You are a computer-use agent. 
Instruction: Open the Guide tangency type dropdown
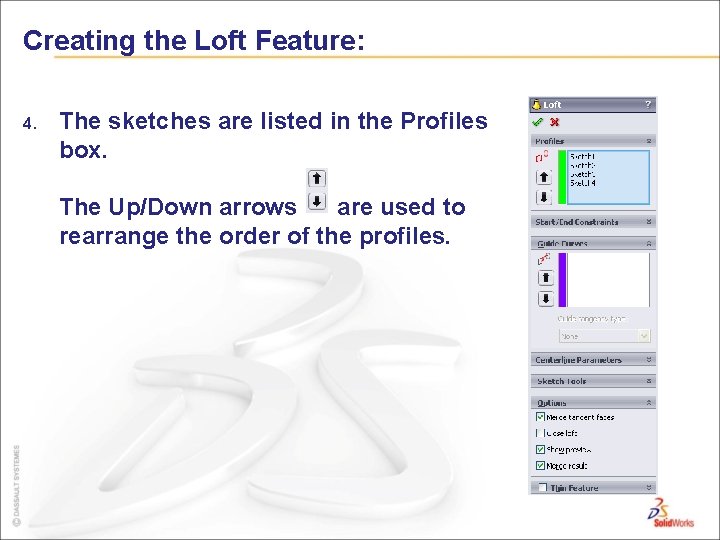pyautogui.click(x=644, y=336)
